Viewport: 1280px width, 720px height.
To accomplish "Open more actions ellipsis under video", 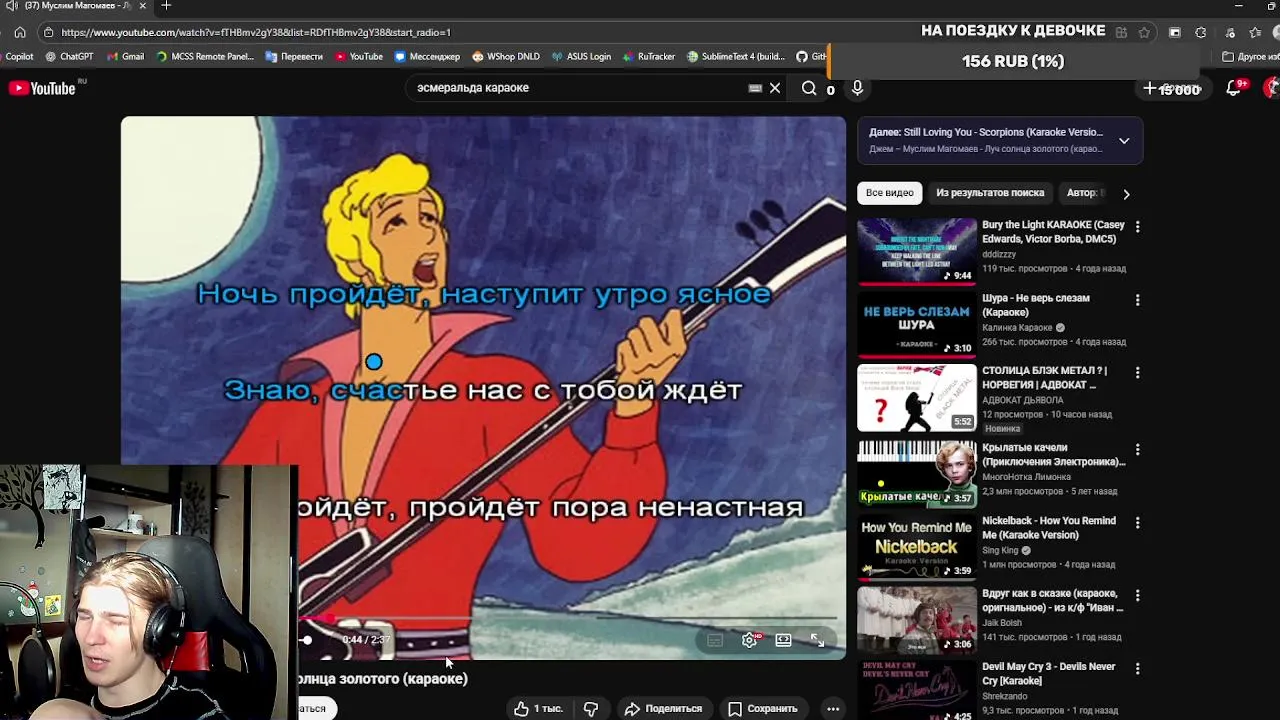I will [833, 708].
